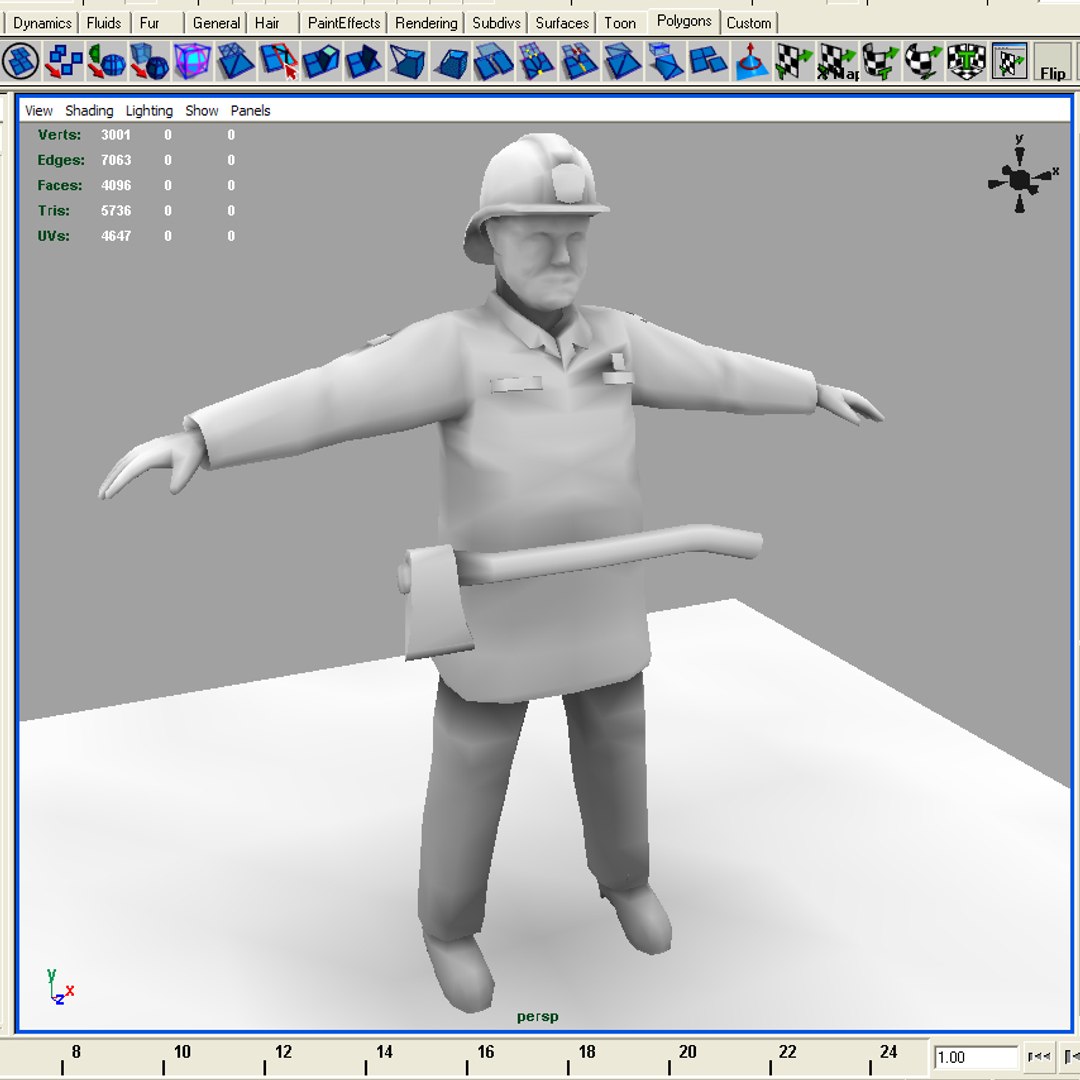This screenshot has height=1080, width=1080.
Task: Click the Quadrangulate shelf icon
Action: coord(622,61)
